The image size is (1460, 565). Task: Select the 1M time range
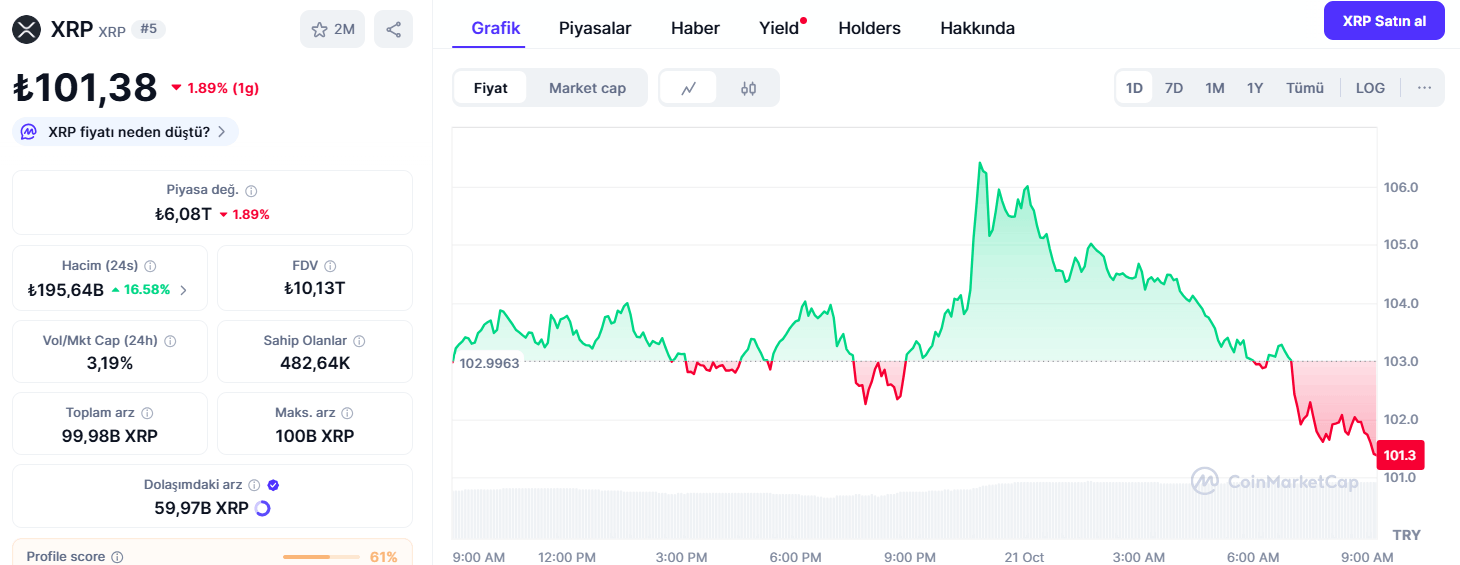tap(1215, 88)
